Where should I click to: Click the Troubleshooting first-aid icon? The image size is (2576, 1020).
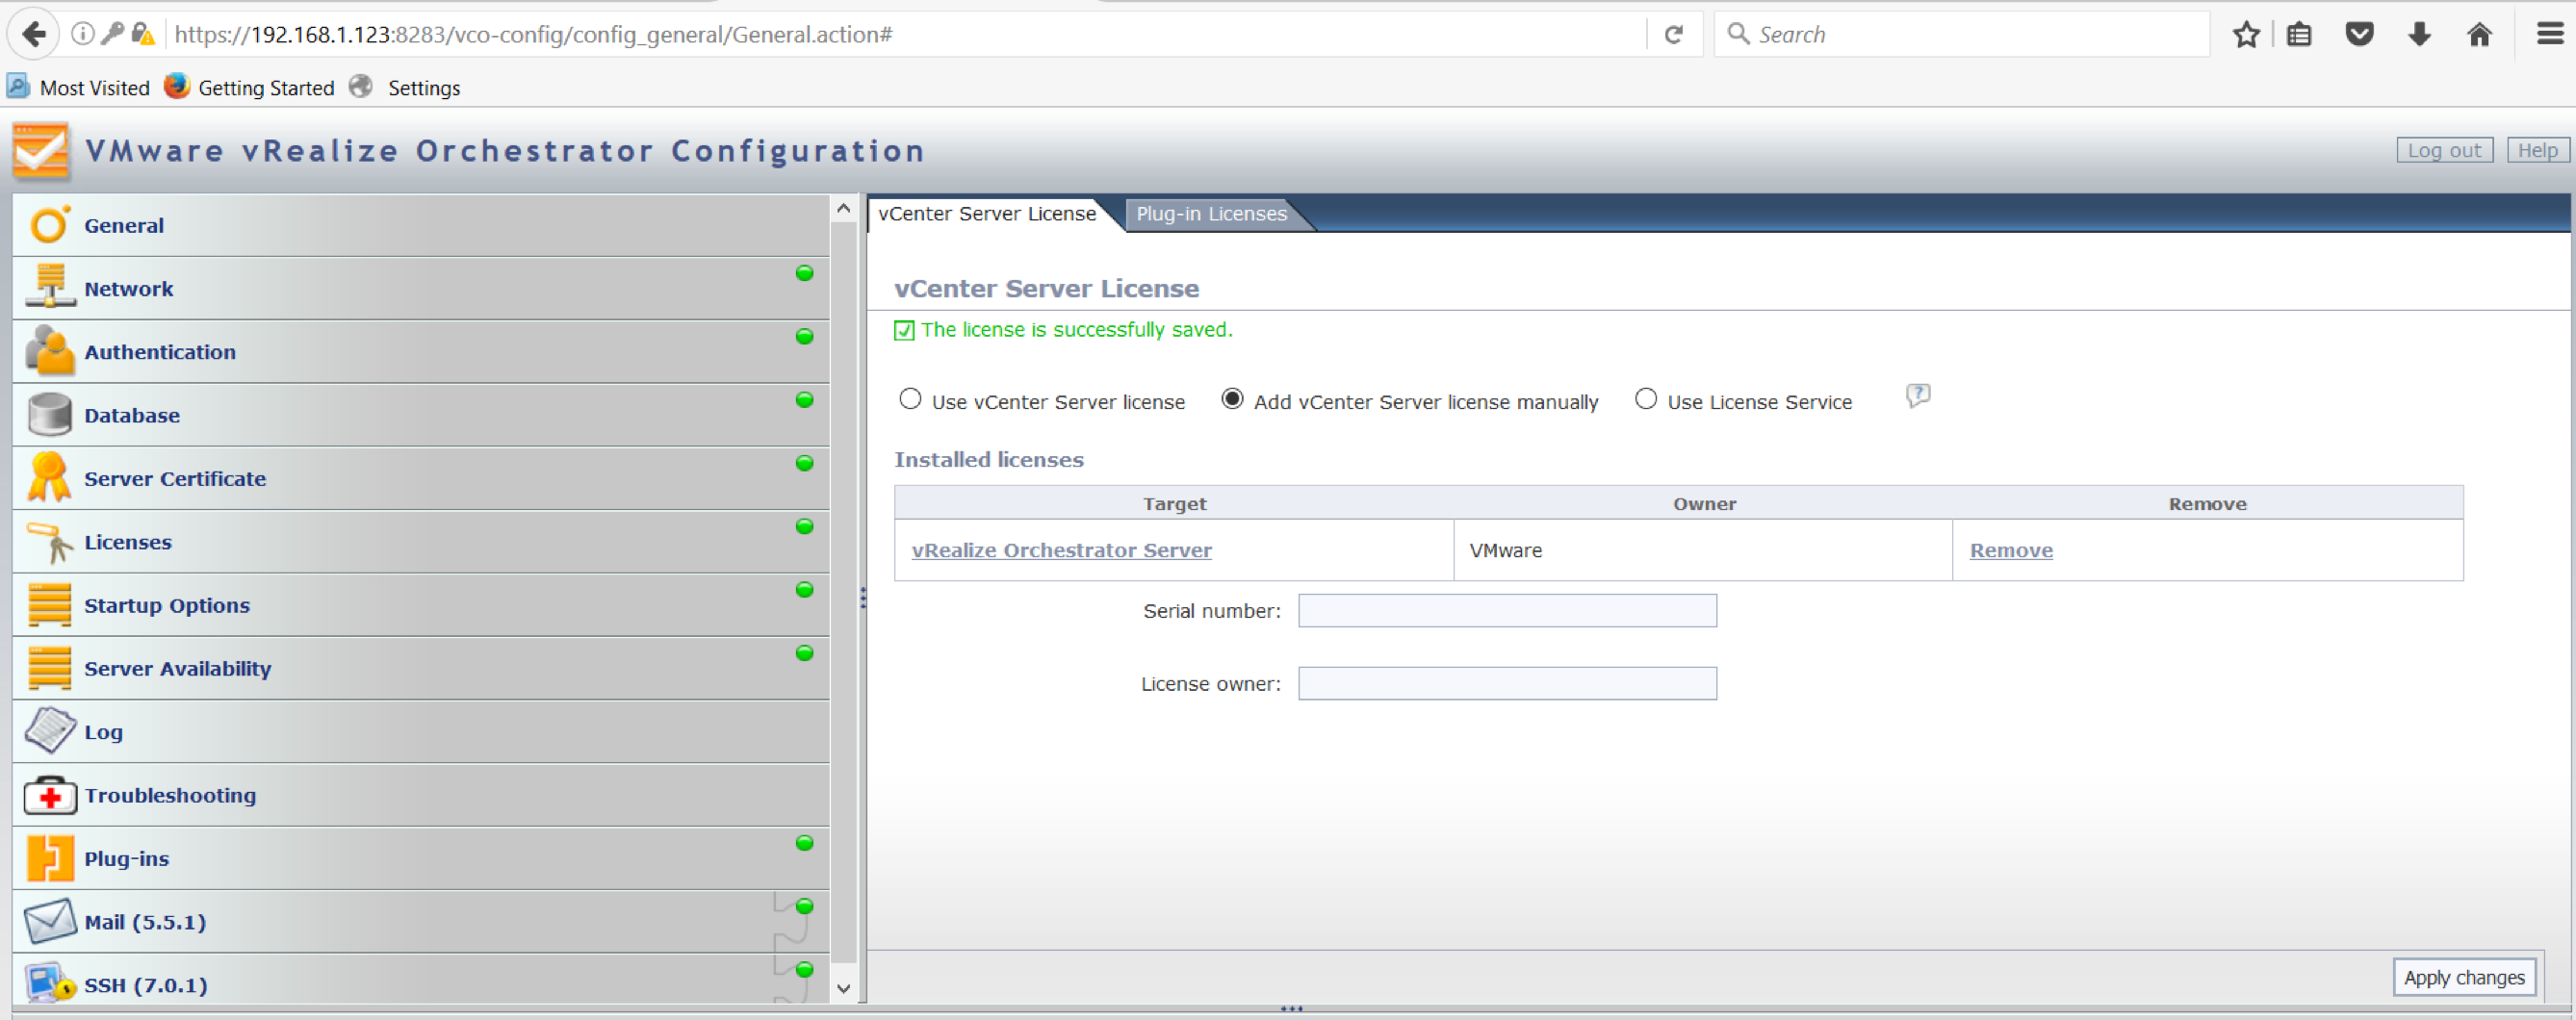[49, 795]
